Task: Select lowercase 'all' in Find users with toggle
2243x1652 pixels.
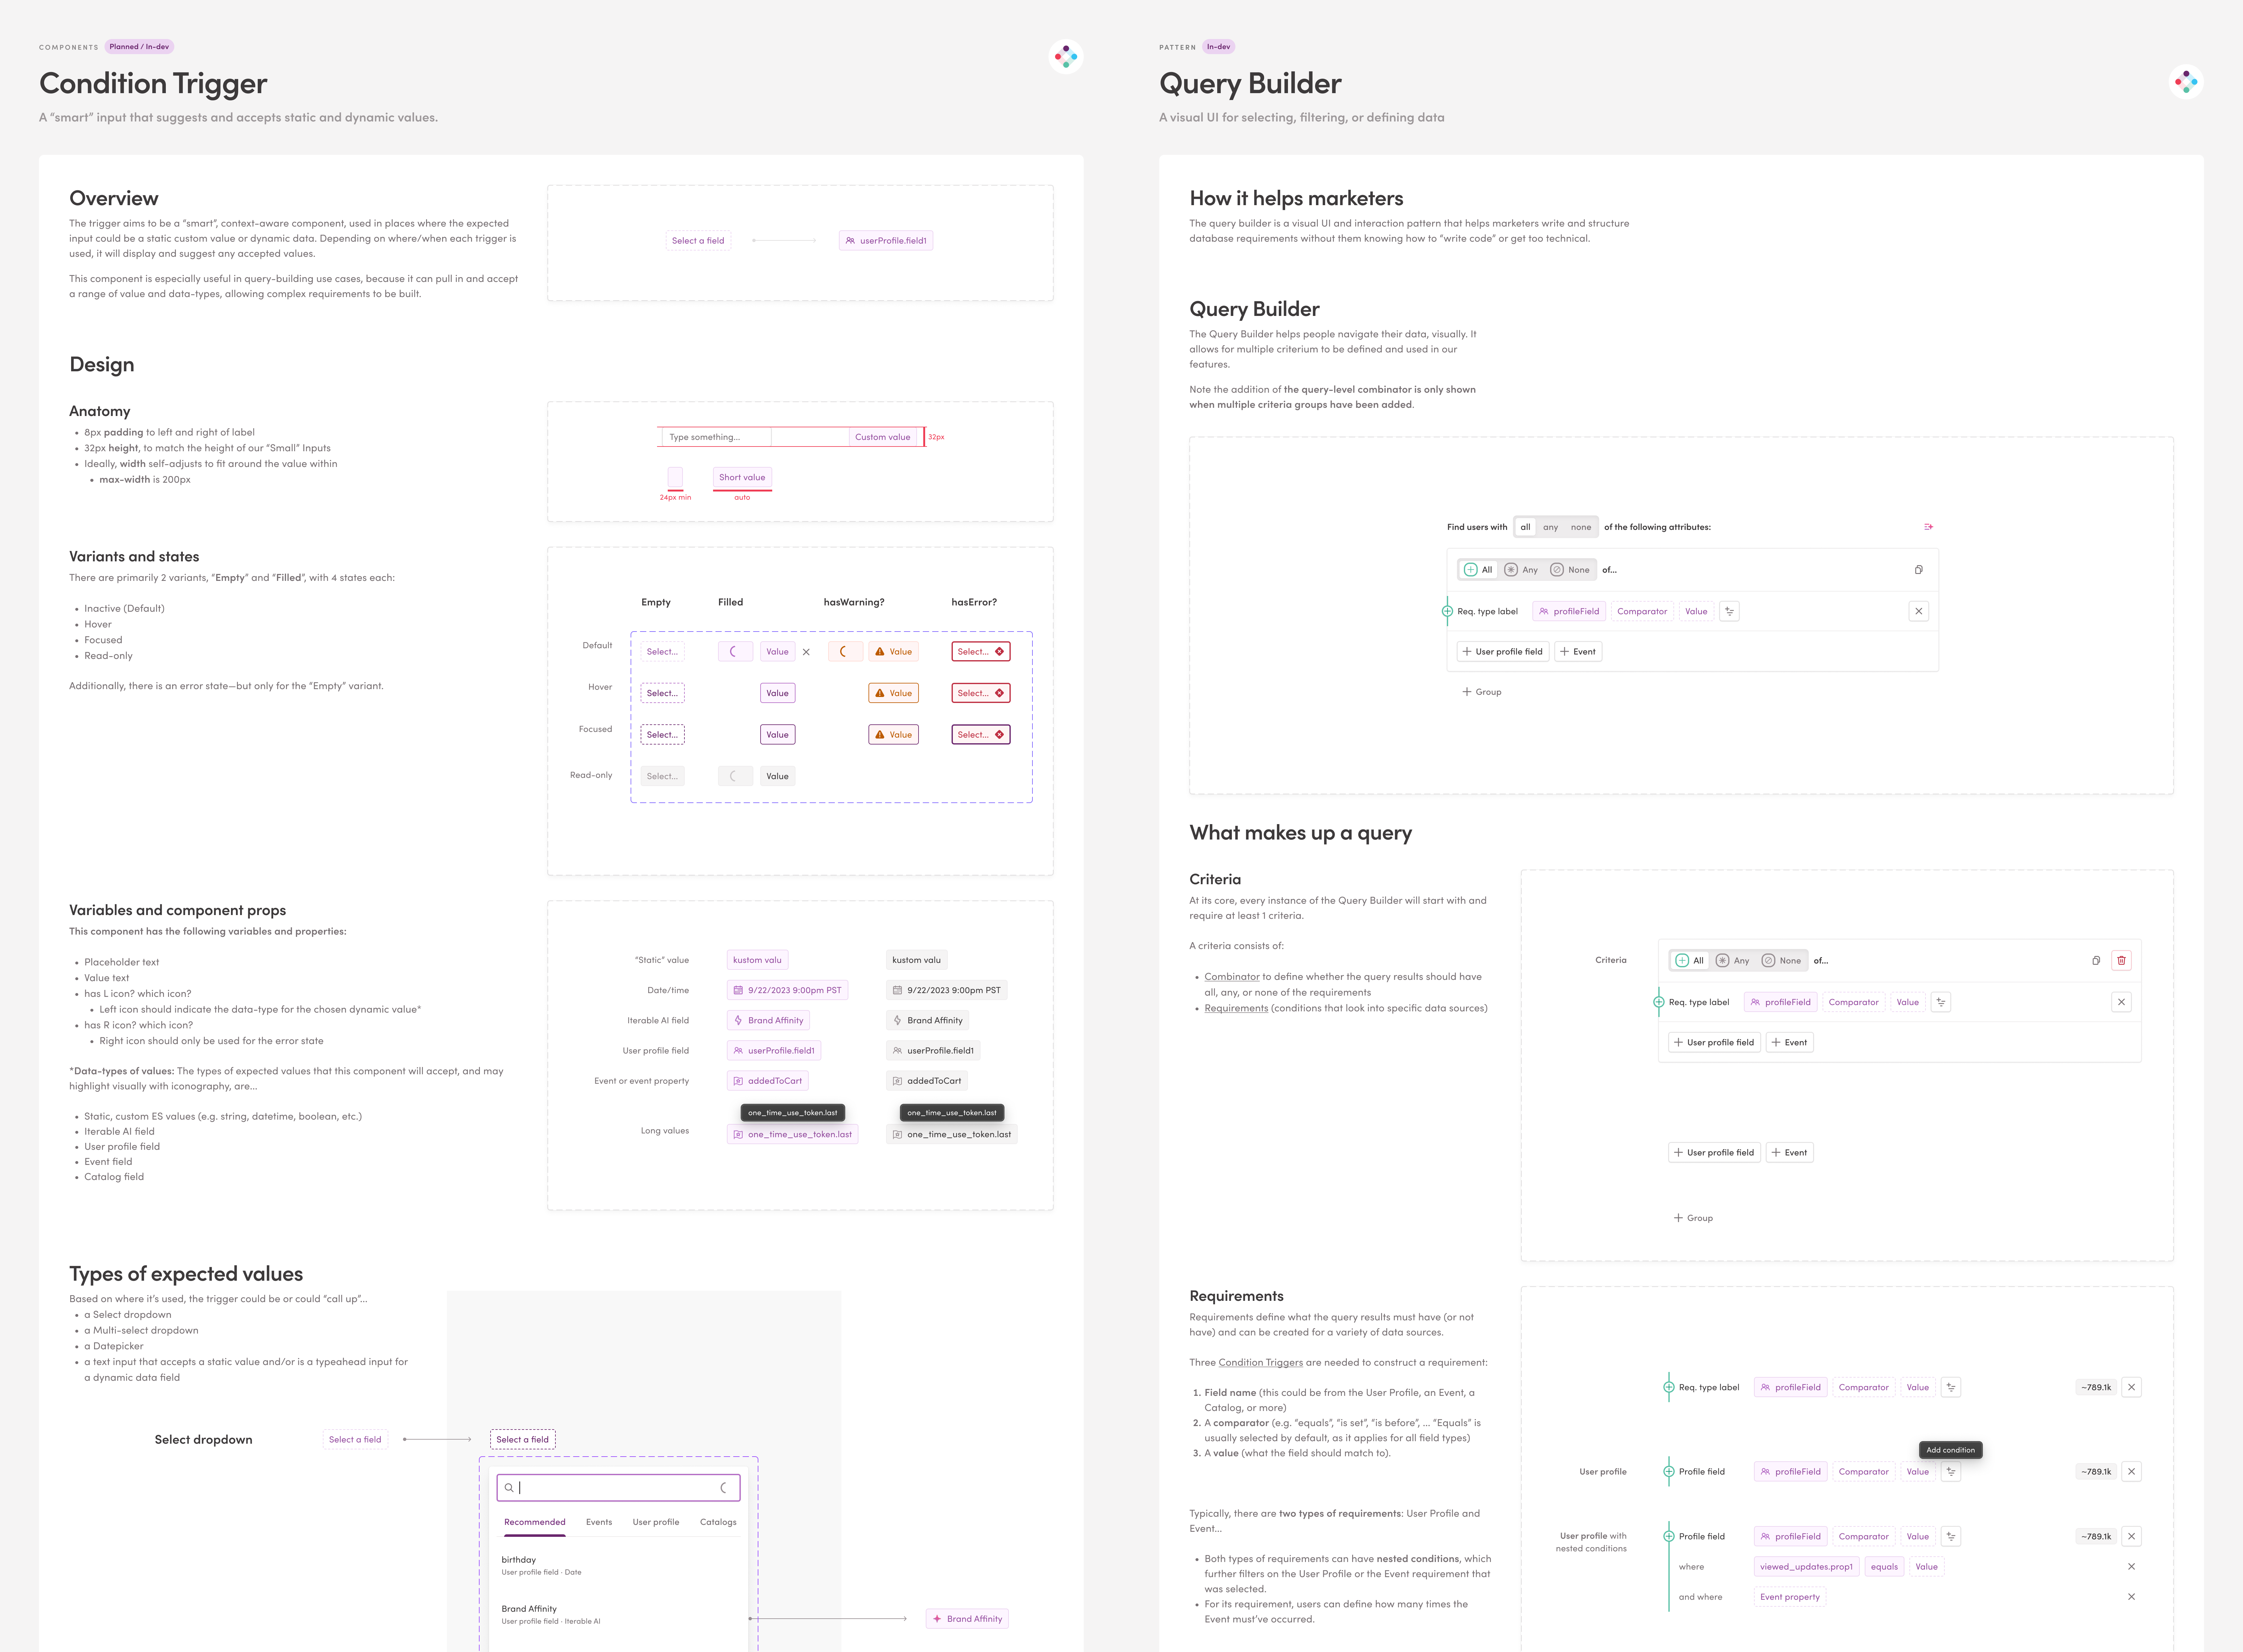Action: tap(1525, 527)
